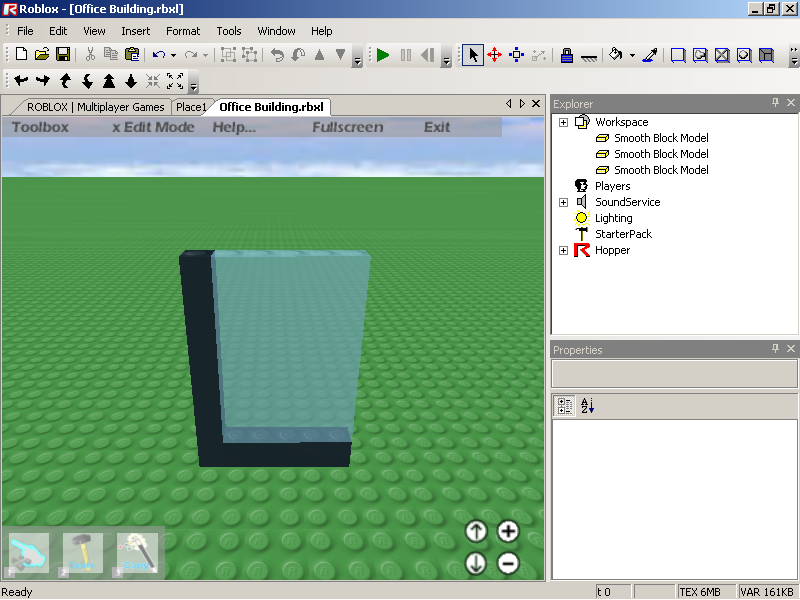
Task: Pick the paint bucket Fill tool
Action: 616,55
